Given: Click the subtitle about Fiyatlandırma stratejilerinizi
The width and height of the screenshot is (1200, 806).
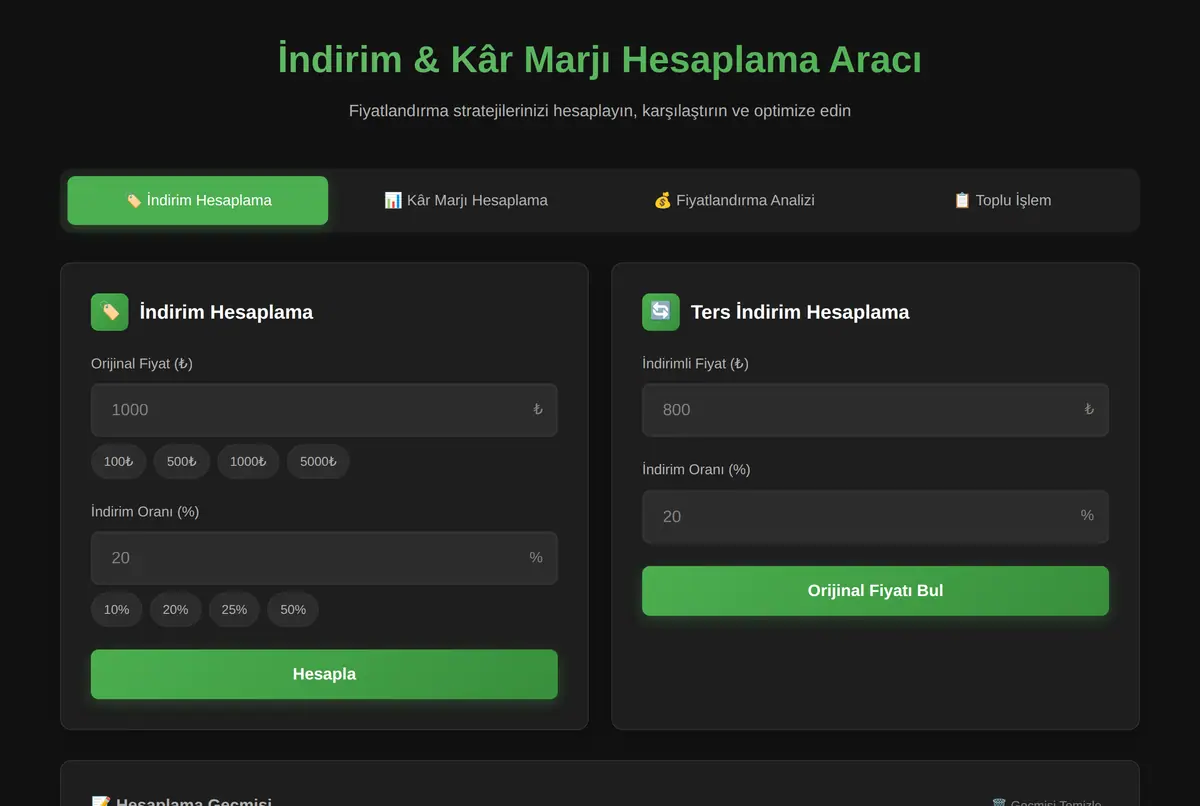Looking at the screenshot, I should tap(600, 111).
